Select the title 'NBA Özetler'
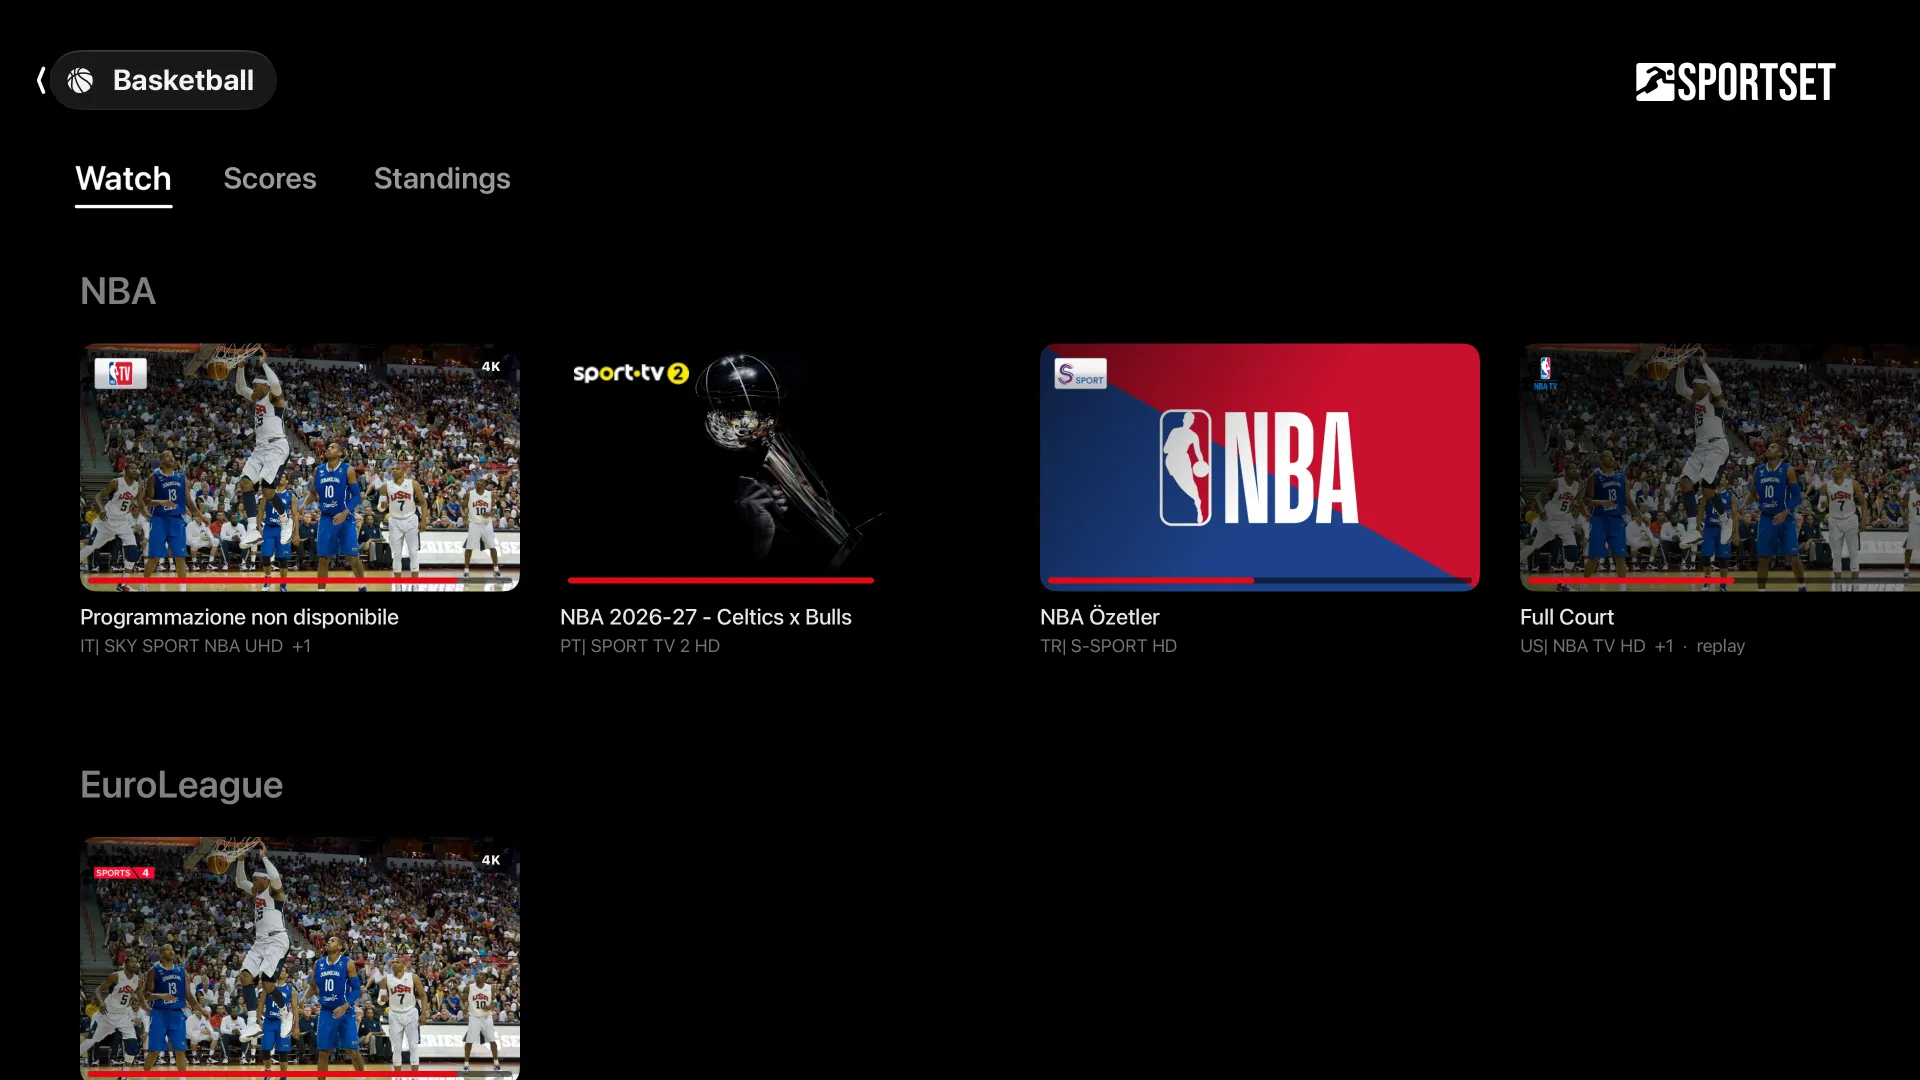1920x1080 pixels. pos(1100,618)
